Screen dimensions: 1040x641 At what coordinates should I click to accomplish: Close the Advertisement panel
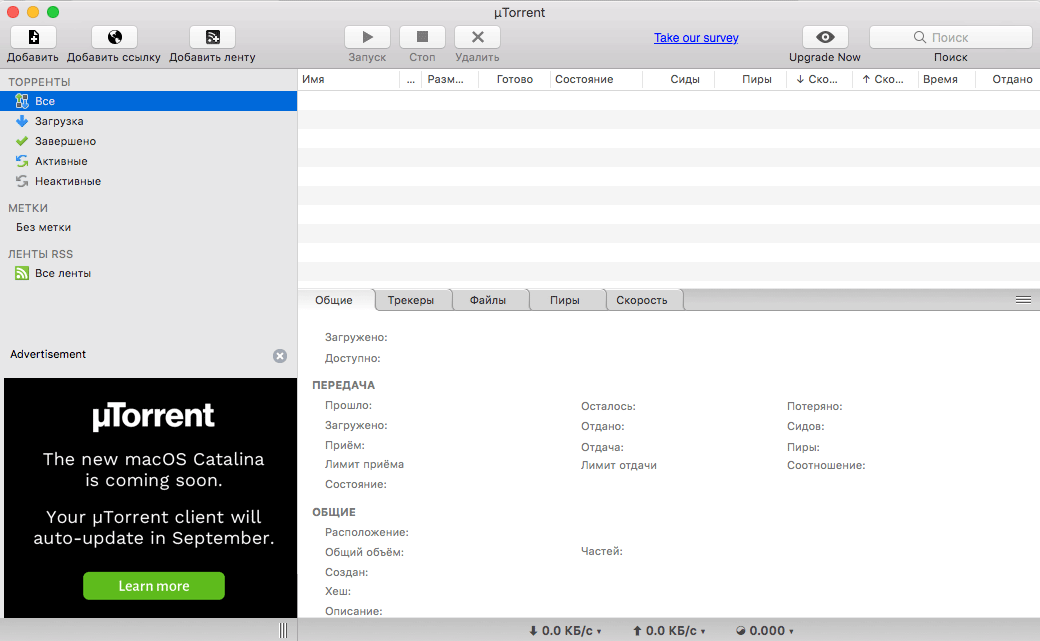point(280,356)
